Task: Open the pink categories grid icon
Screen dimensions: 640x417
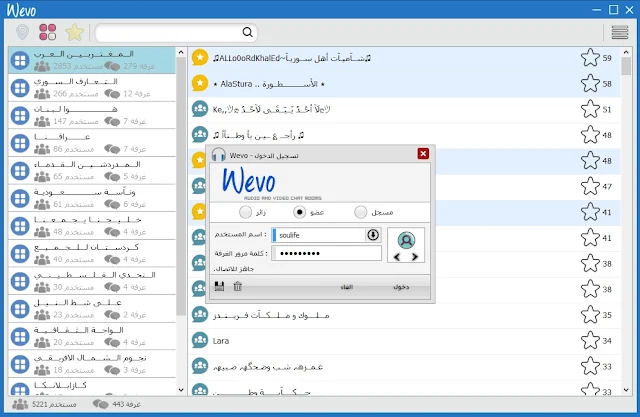Action: [x=48, y=32]
